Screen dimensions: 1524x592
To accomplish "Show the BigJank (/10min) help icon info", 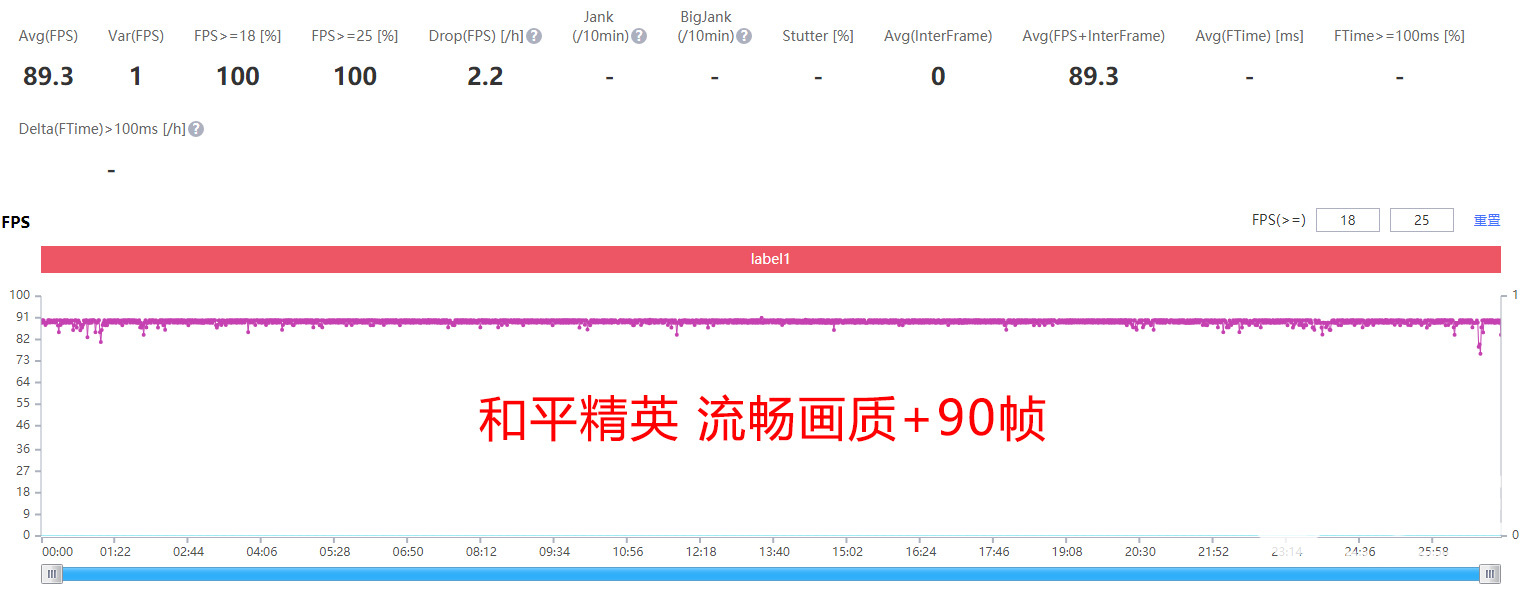I will [x=744, y=36].
